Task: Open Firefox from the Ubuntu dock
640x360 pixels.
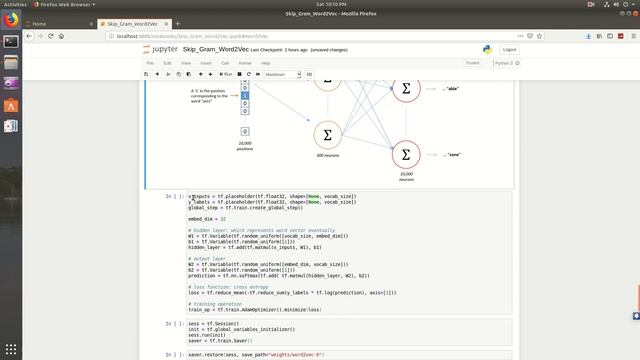Action: (x=11, y=20)
